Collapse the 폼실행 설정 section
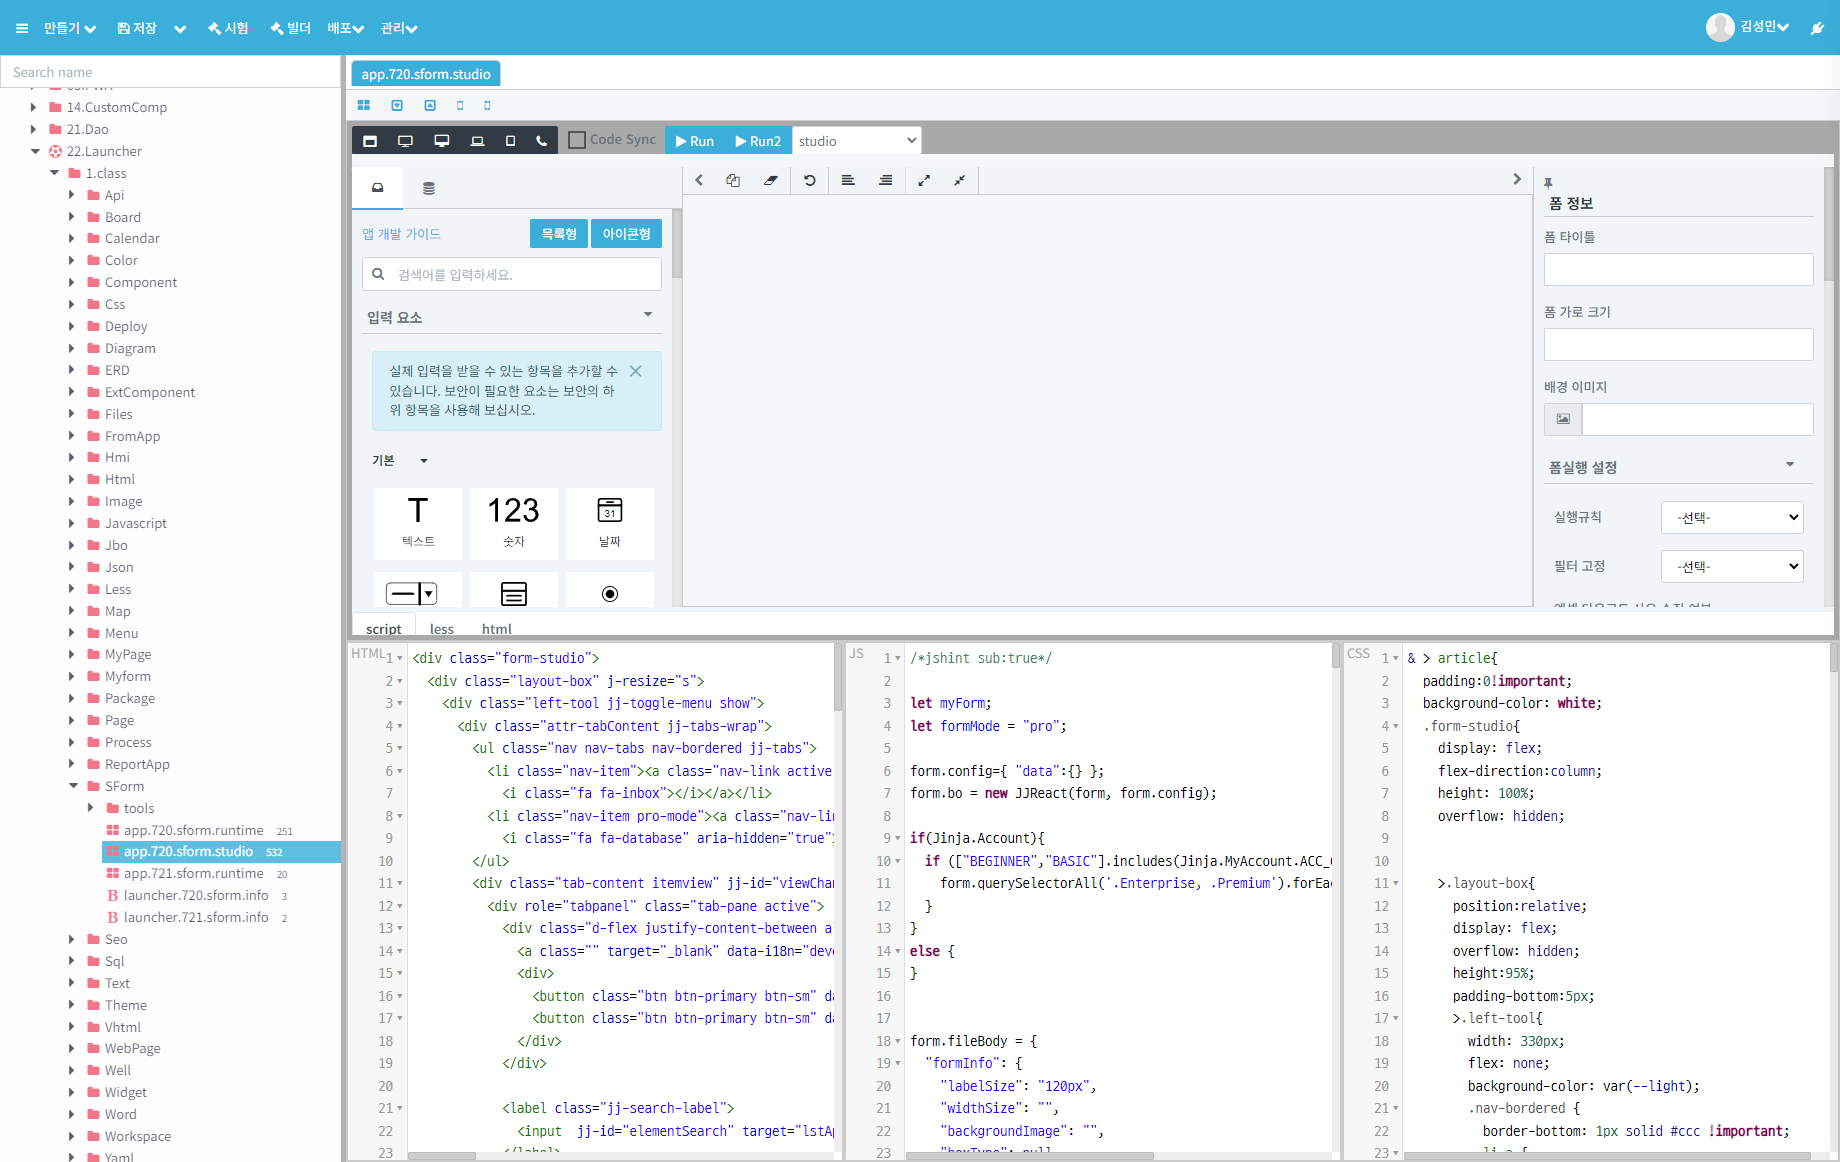The height and width of the screenshot is (1162, 1840). pyautogui.click(x=1790, y=465)
